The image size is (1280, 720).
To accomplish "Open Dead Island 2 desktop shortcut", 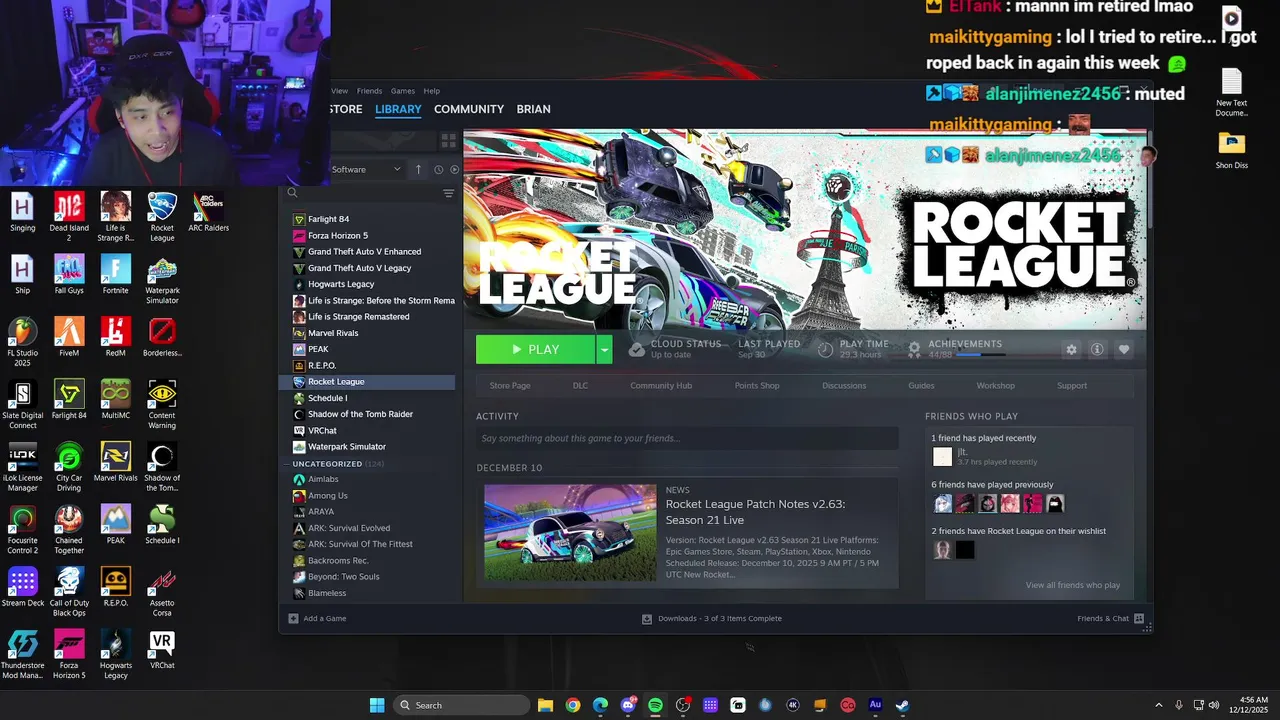I will tap(69, 217).
